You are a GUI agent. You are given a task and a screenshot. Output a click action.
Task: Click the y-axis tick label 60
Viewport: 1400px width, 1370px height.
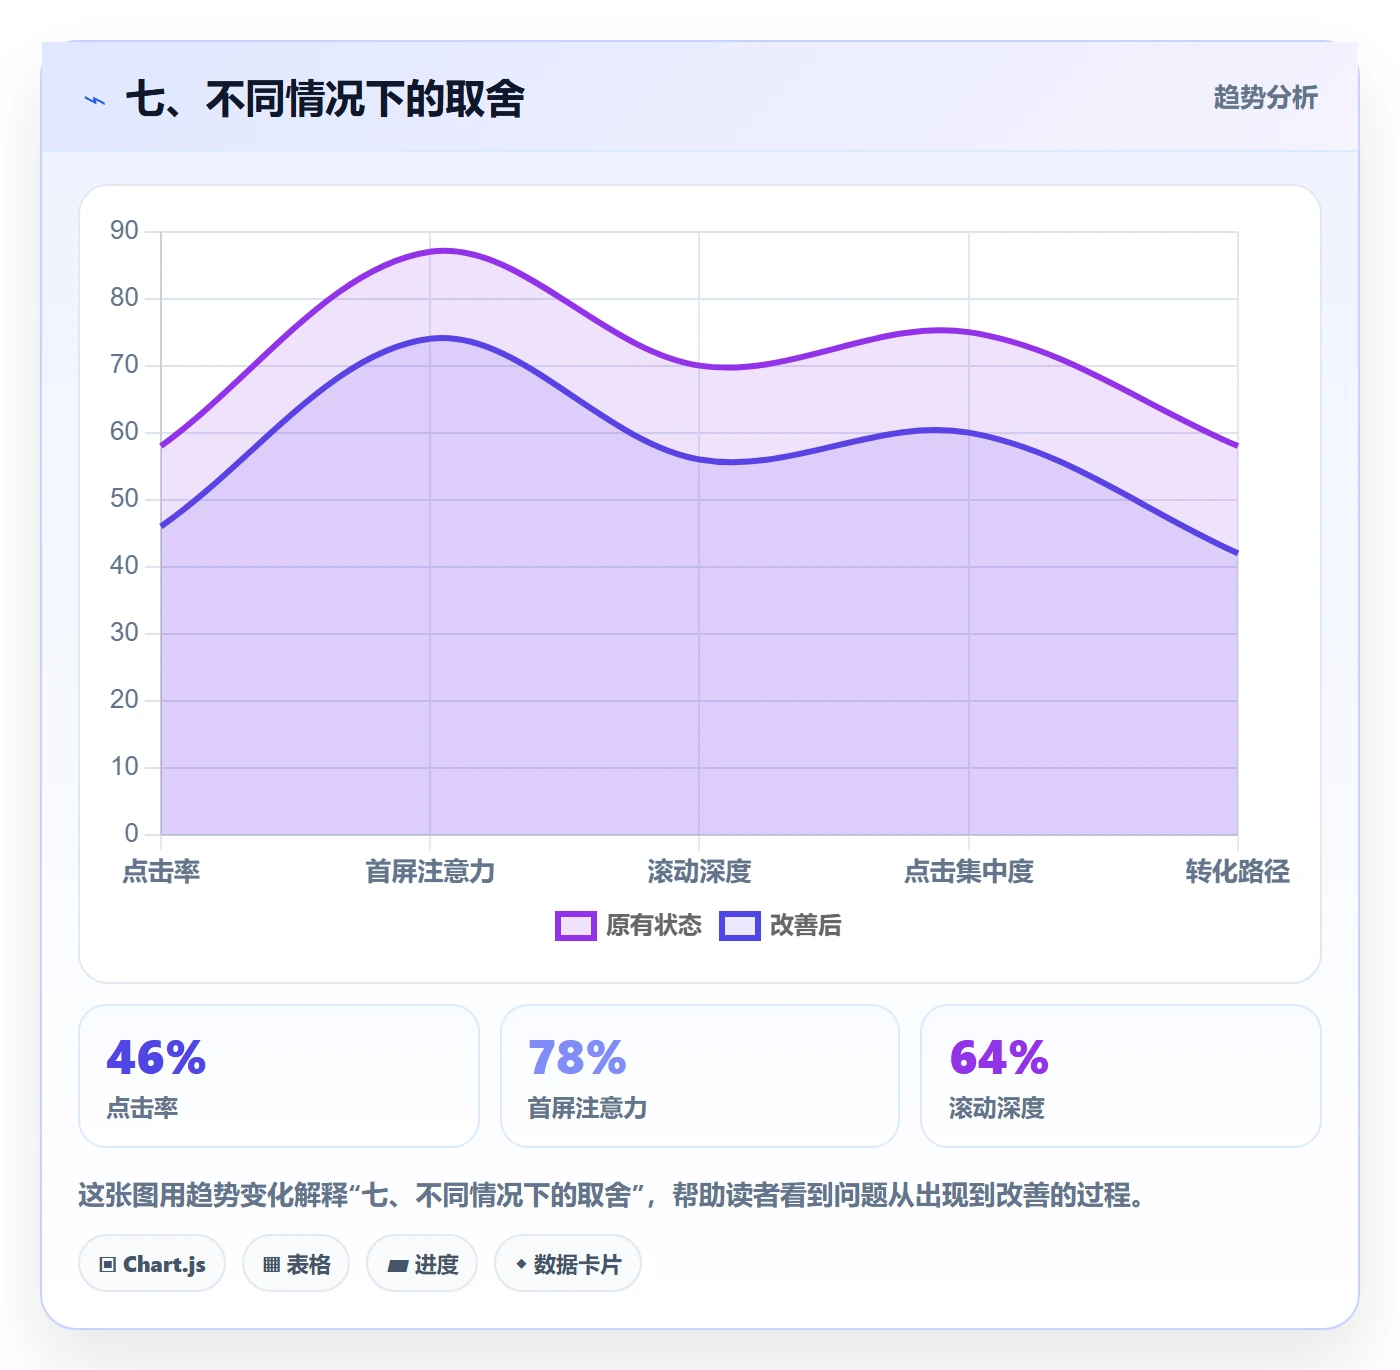tap(124, 432)
